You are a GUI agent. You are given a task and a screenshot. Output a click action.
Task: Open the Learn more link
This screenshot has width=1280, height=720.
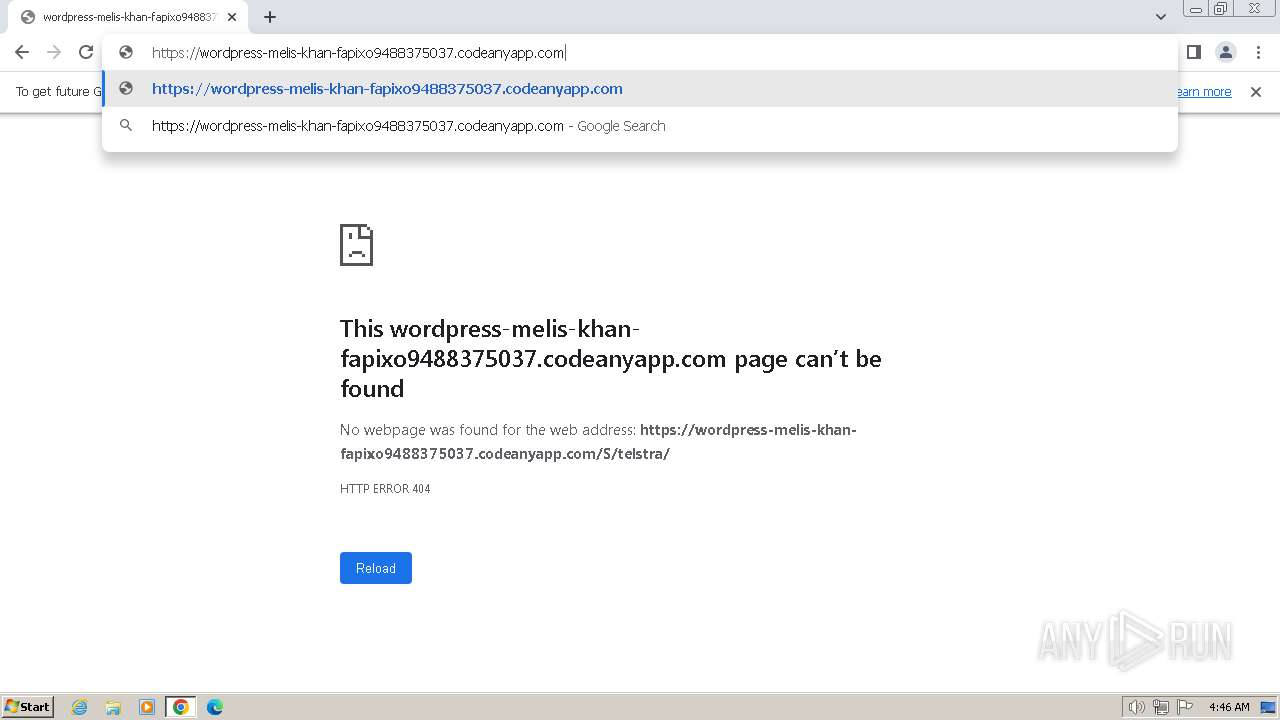point(1204,92)
